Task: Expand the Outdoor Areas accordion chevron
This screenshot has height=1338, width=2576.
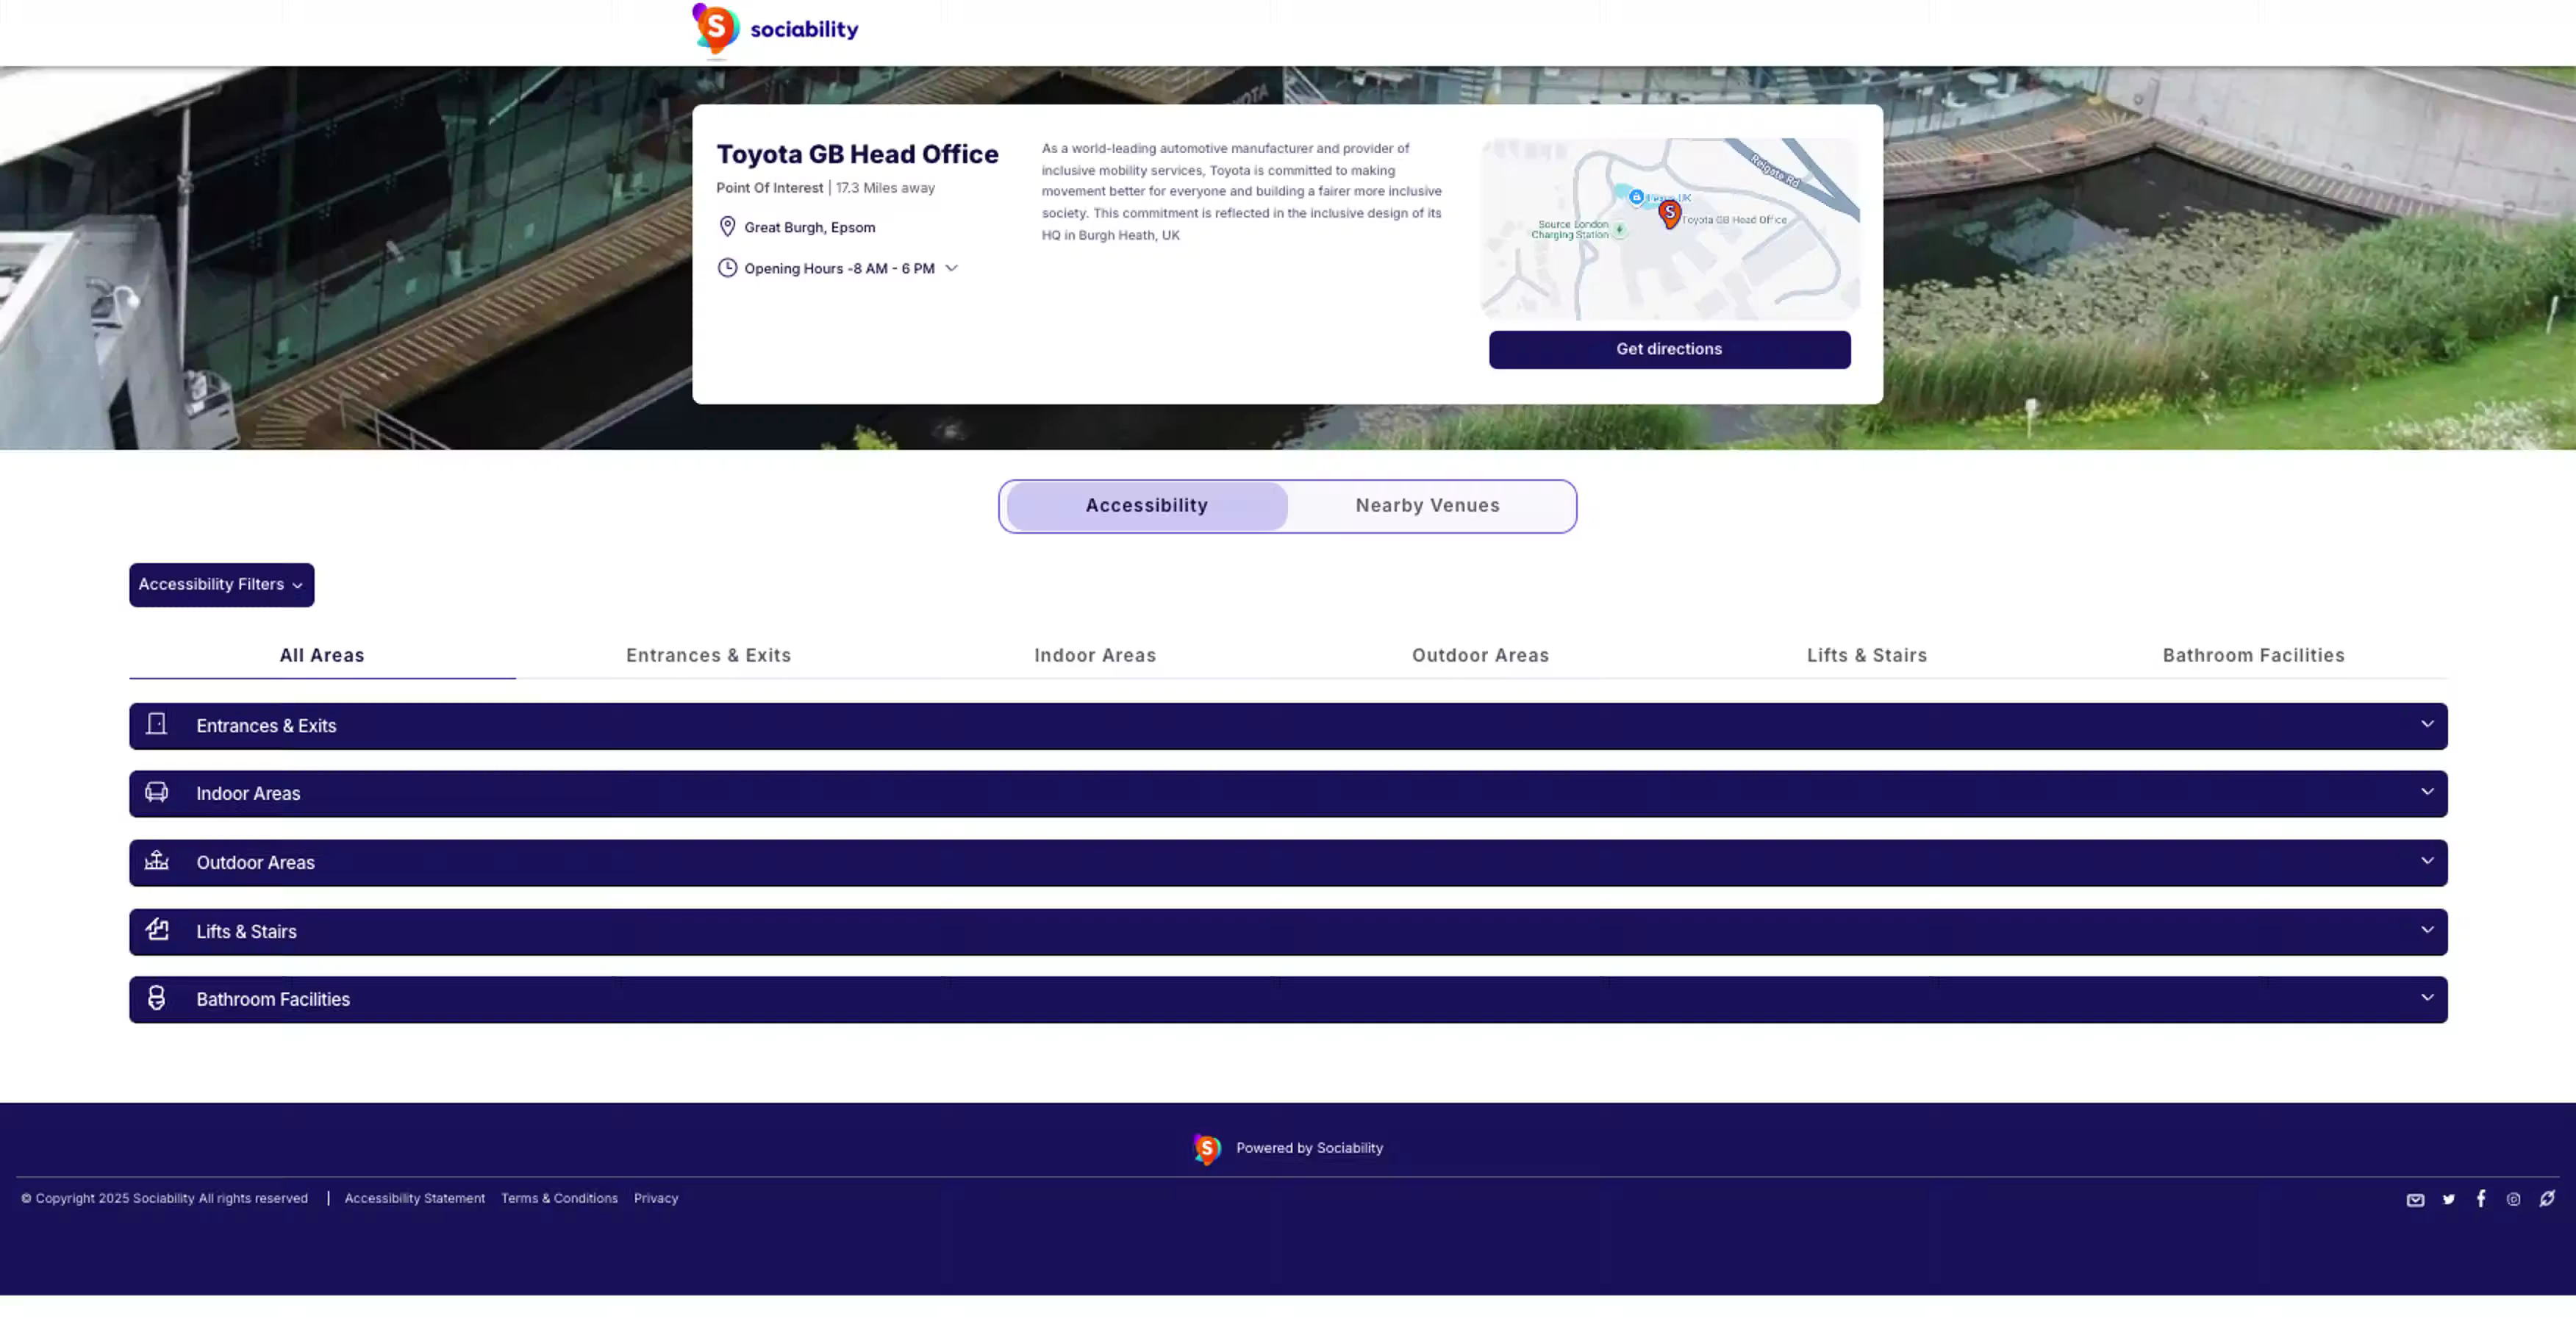Action: click(2427, 861)
